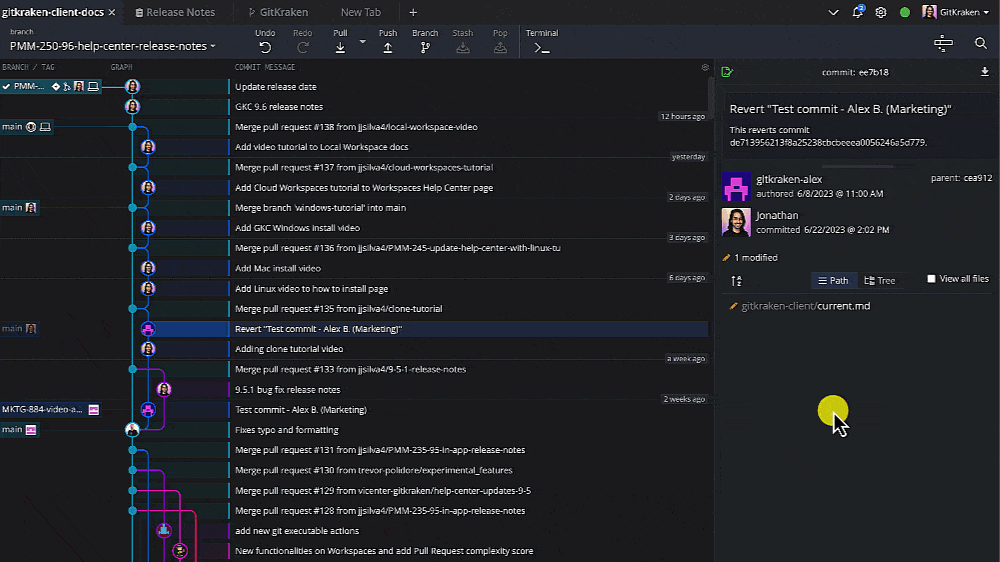Click the green status indicator icon
Screen dimensions: 1000x562
pyautogui.click(x=904, y=12)
